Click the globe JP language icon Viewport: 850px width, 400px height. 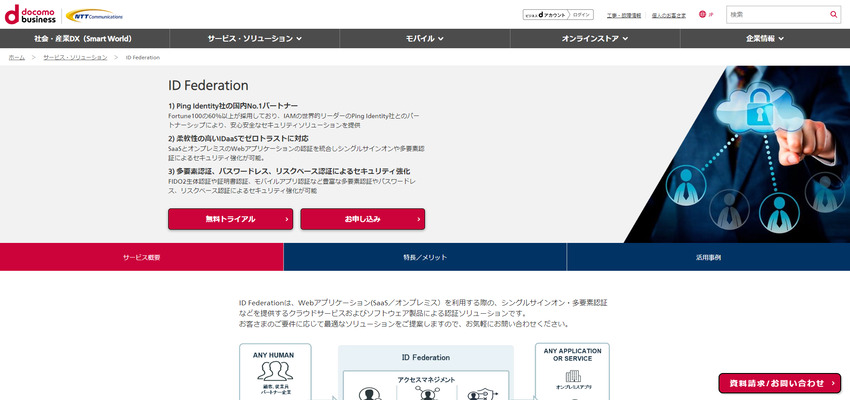(x=706, y=15)
